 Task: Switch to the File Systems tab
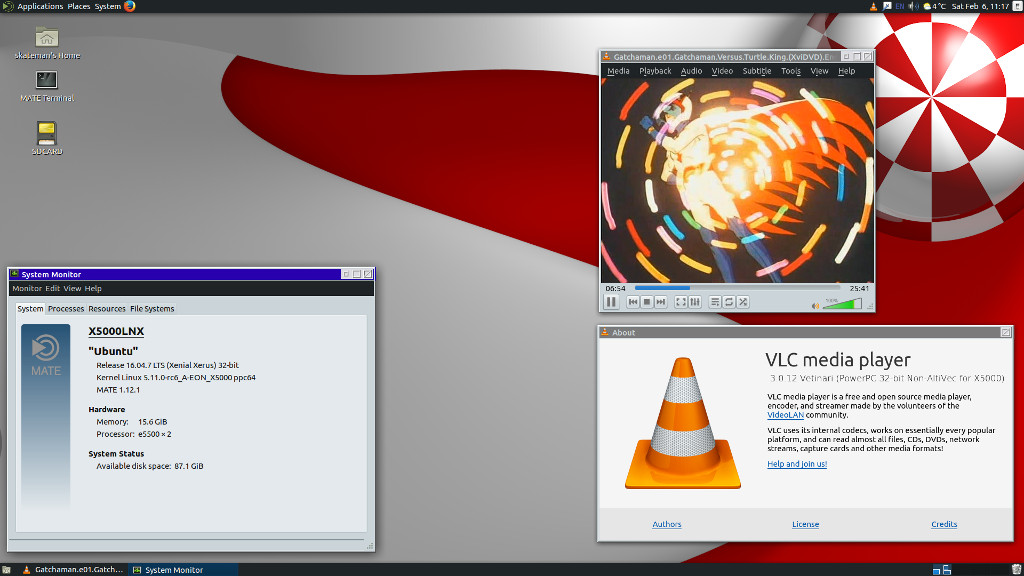(152, 308)
